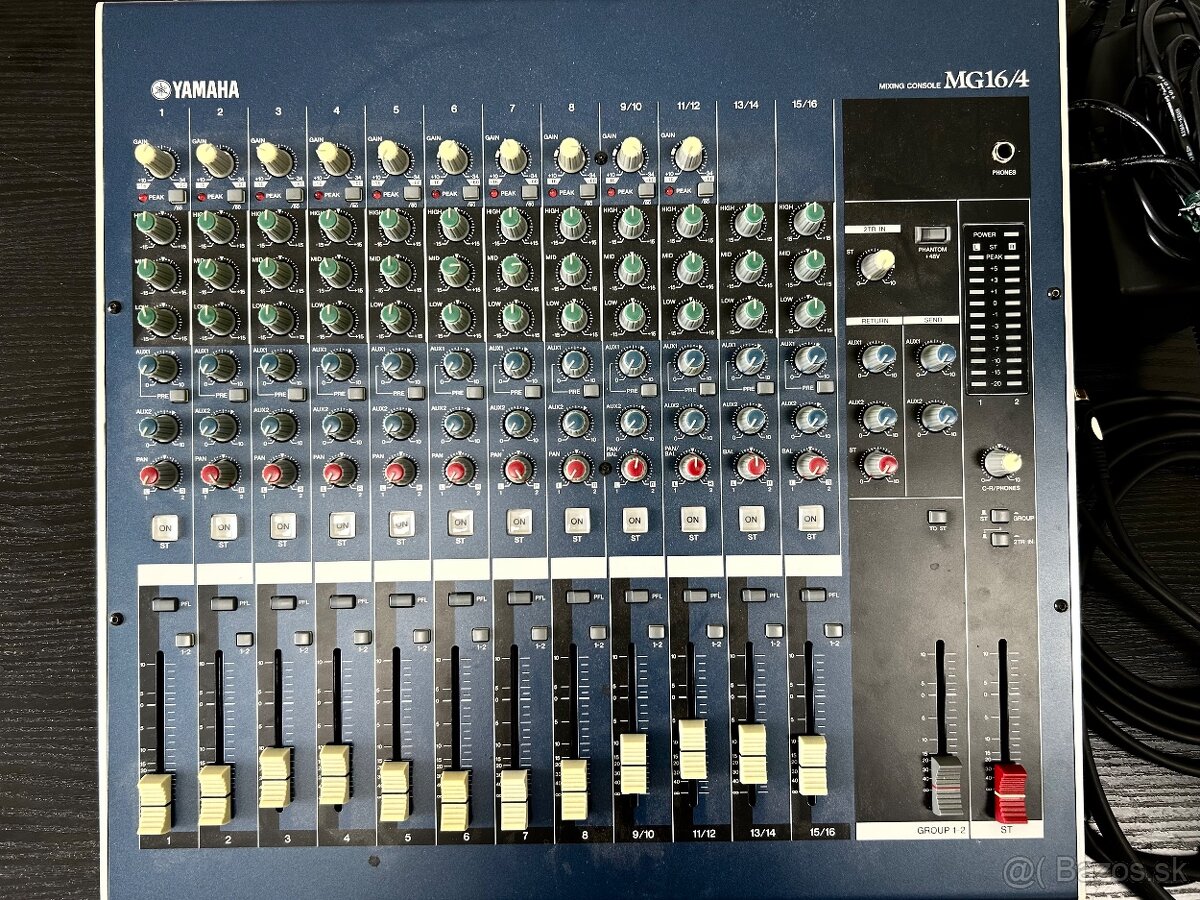Toggle the channel 2 PFL switch
Screen dimensions: 1200x900
(223, 603)
